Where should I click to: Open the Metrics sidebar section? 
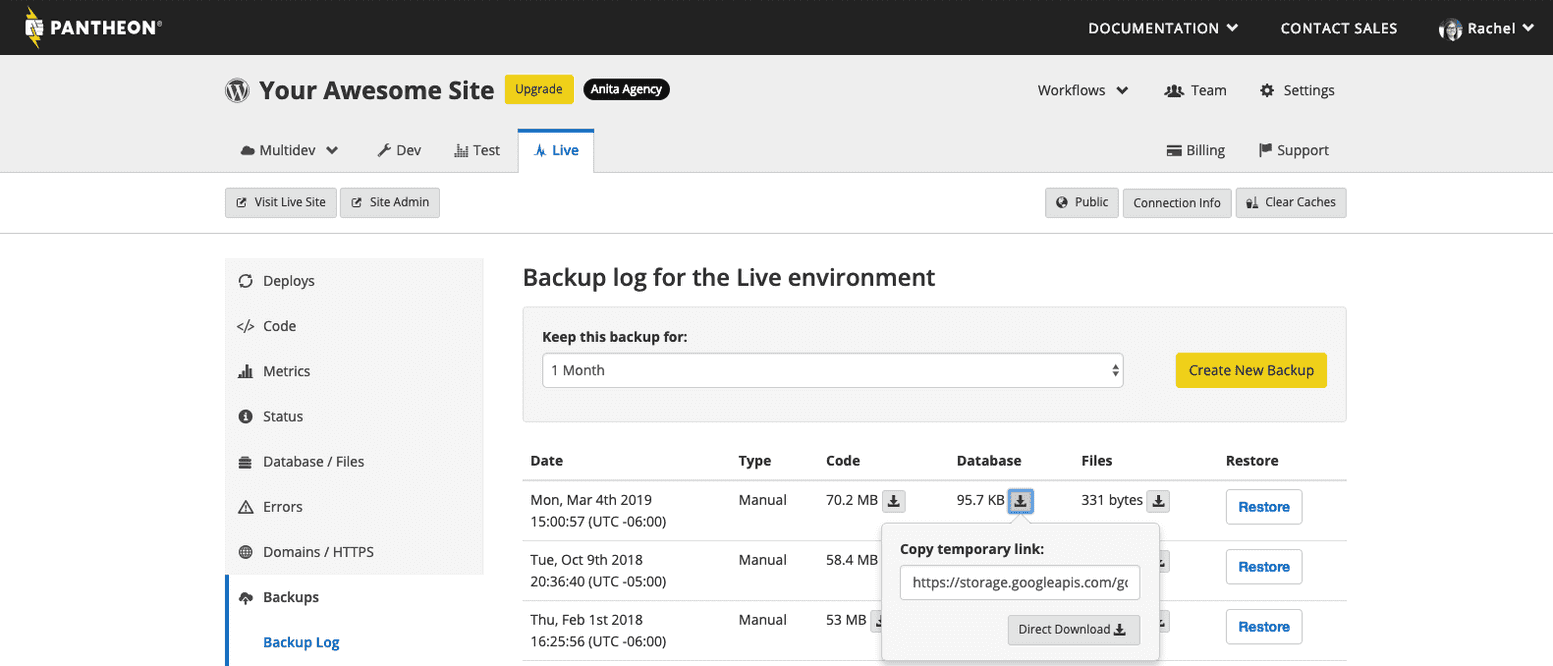coord(286,371)
